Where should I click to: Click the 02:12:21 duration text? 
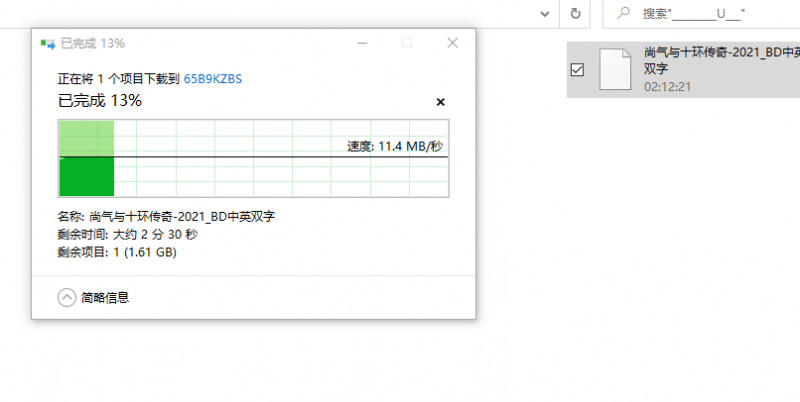click(x=667, y=87)
